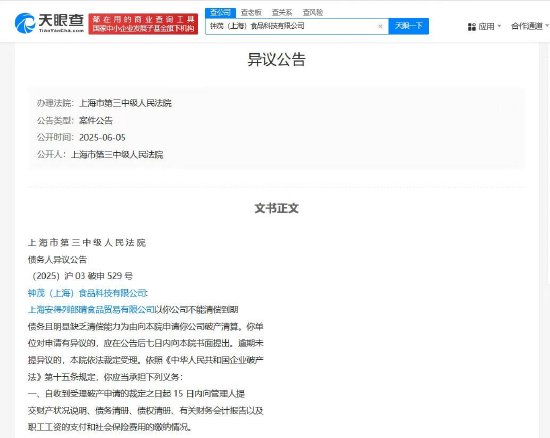
Task: Select the 异议公告 page title
Action: [276, 59]
